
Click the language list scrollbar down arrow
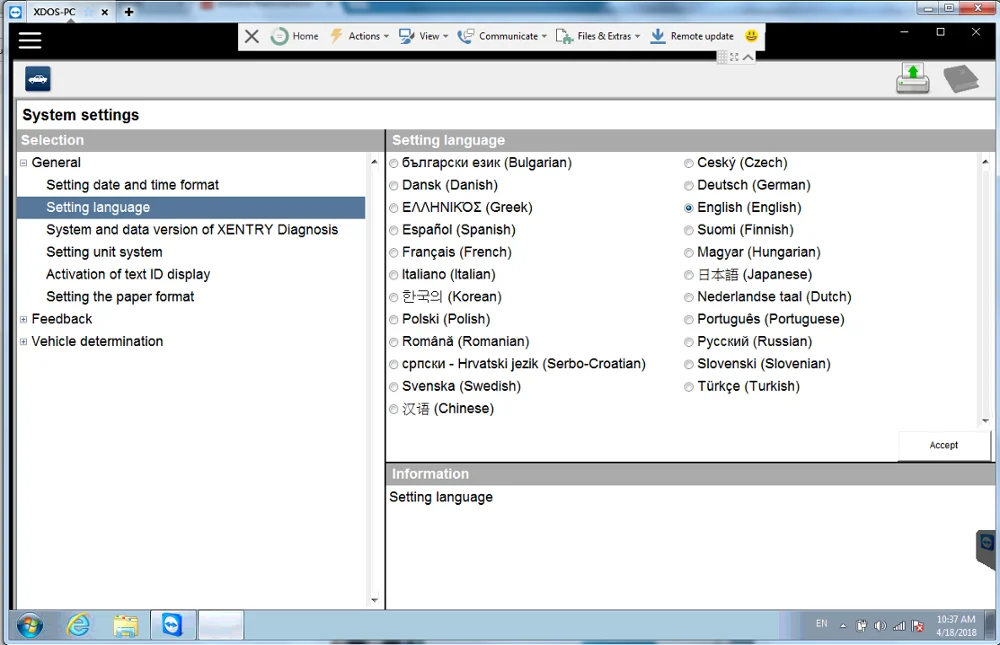point(985,420)
